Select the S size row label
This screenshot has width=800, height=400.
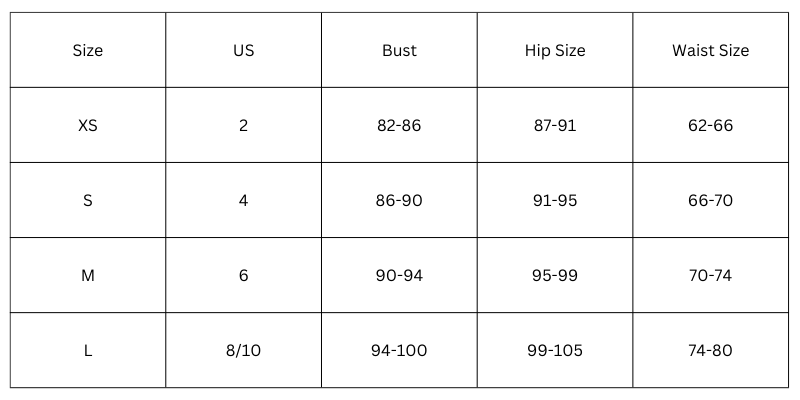(88, 200)
